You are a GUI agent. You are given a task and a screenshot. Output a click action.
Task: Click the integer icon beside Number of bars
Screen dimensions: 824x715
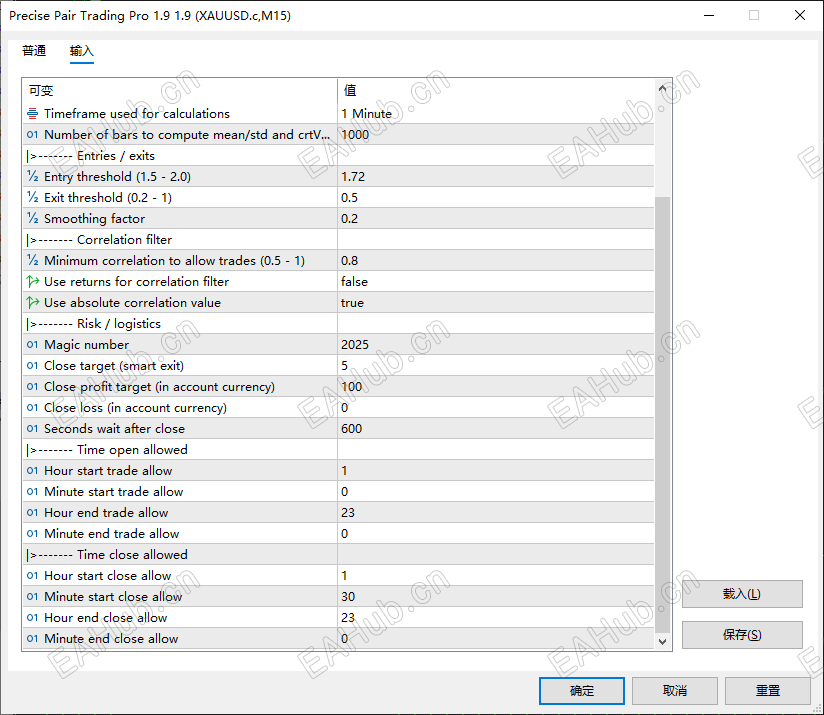click(x=33, y=134)
